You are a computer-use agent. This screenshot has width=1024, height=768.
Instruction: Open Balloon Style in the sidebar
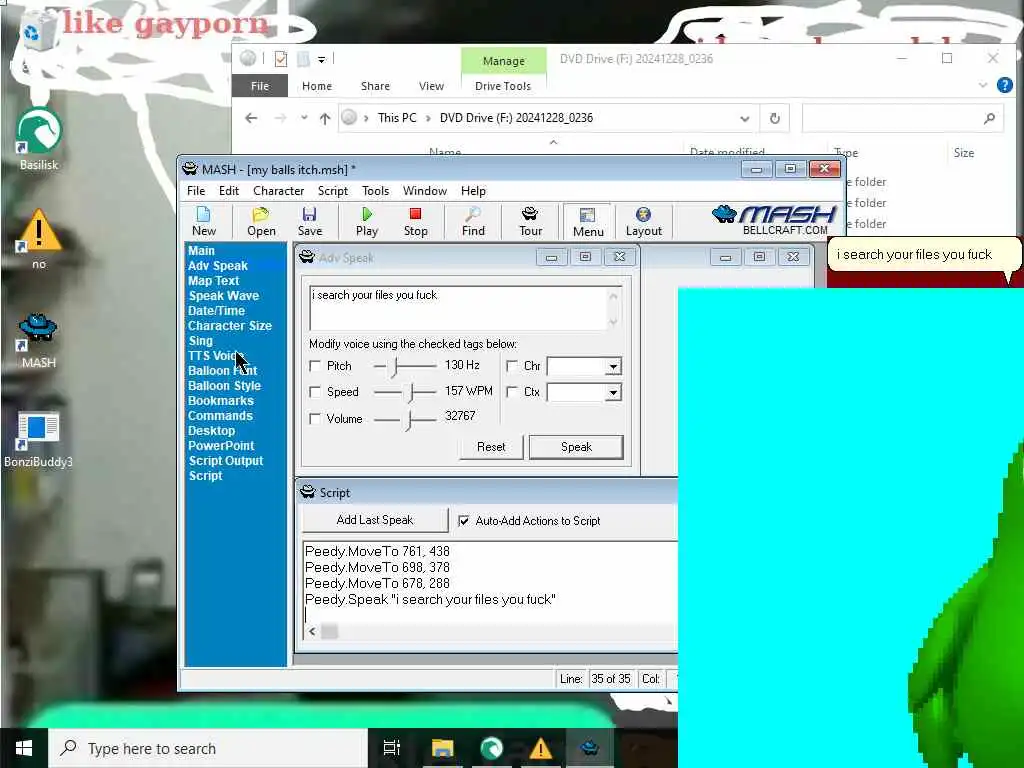[x=224, y=385]
